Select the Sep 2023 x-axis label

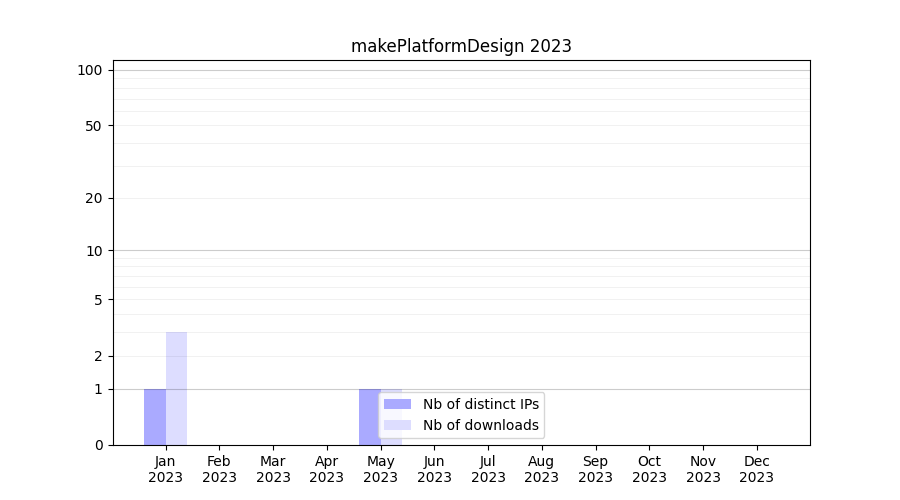pos(595,469)
